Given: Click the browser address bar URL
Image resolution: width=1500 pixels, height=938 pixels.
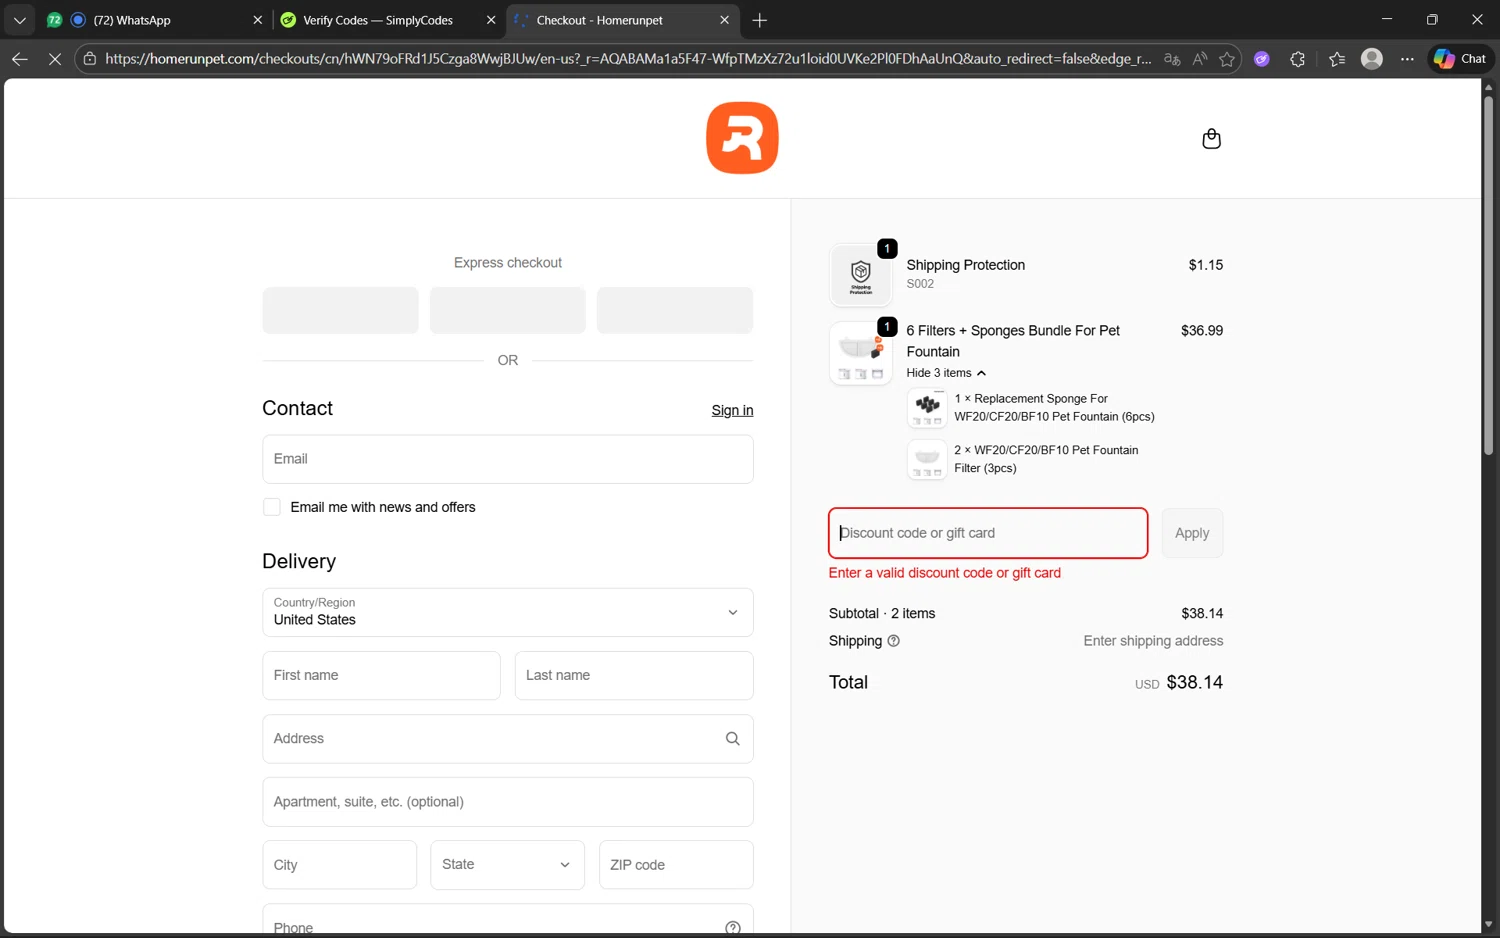Looking at the screenshot, I should click(628, 59).
